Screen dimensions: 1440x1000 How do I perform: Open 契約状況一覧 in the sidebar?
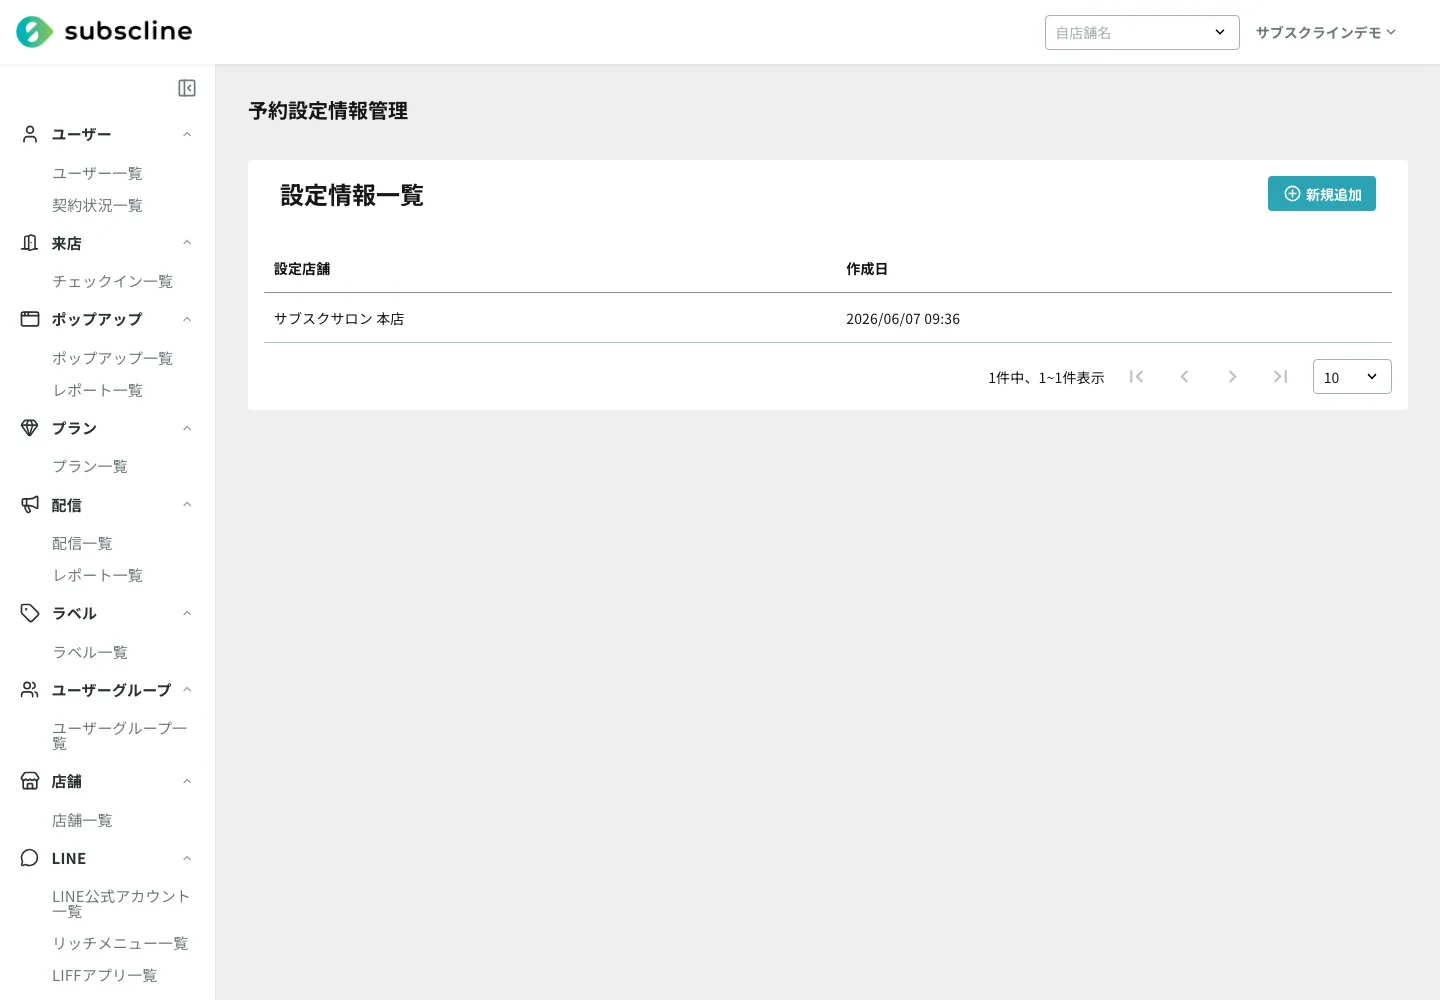point(97,205)
